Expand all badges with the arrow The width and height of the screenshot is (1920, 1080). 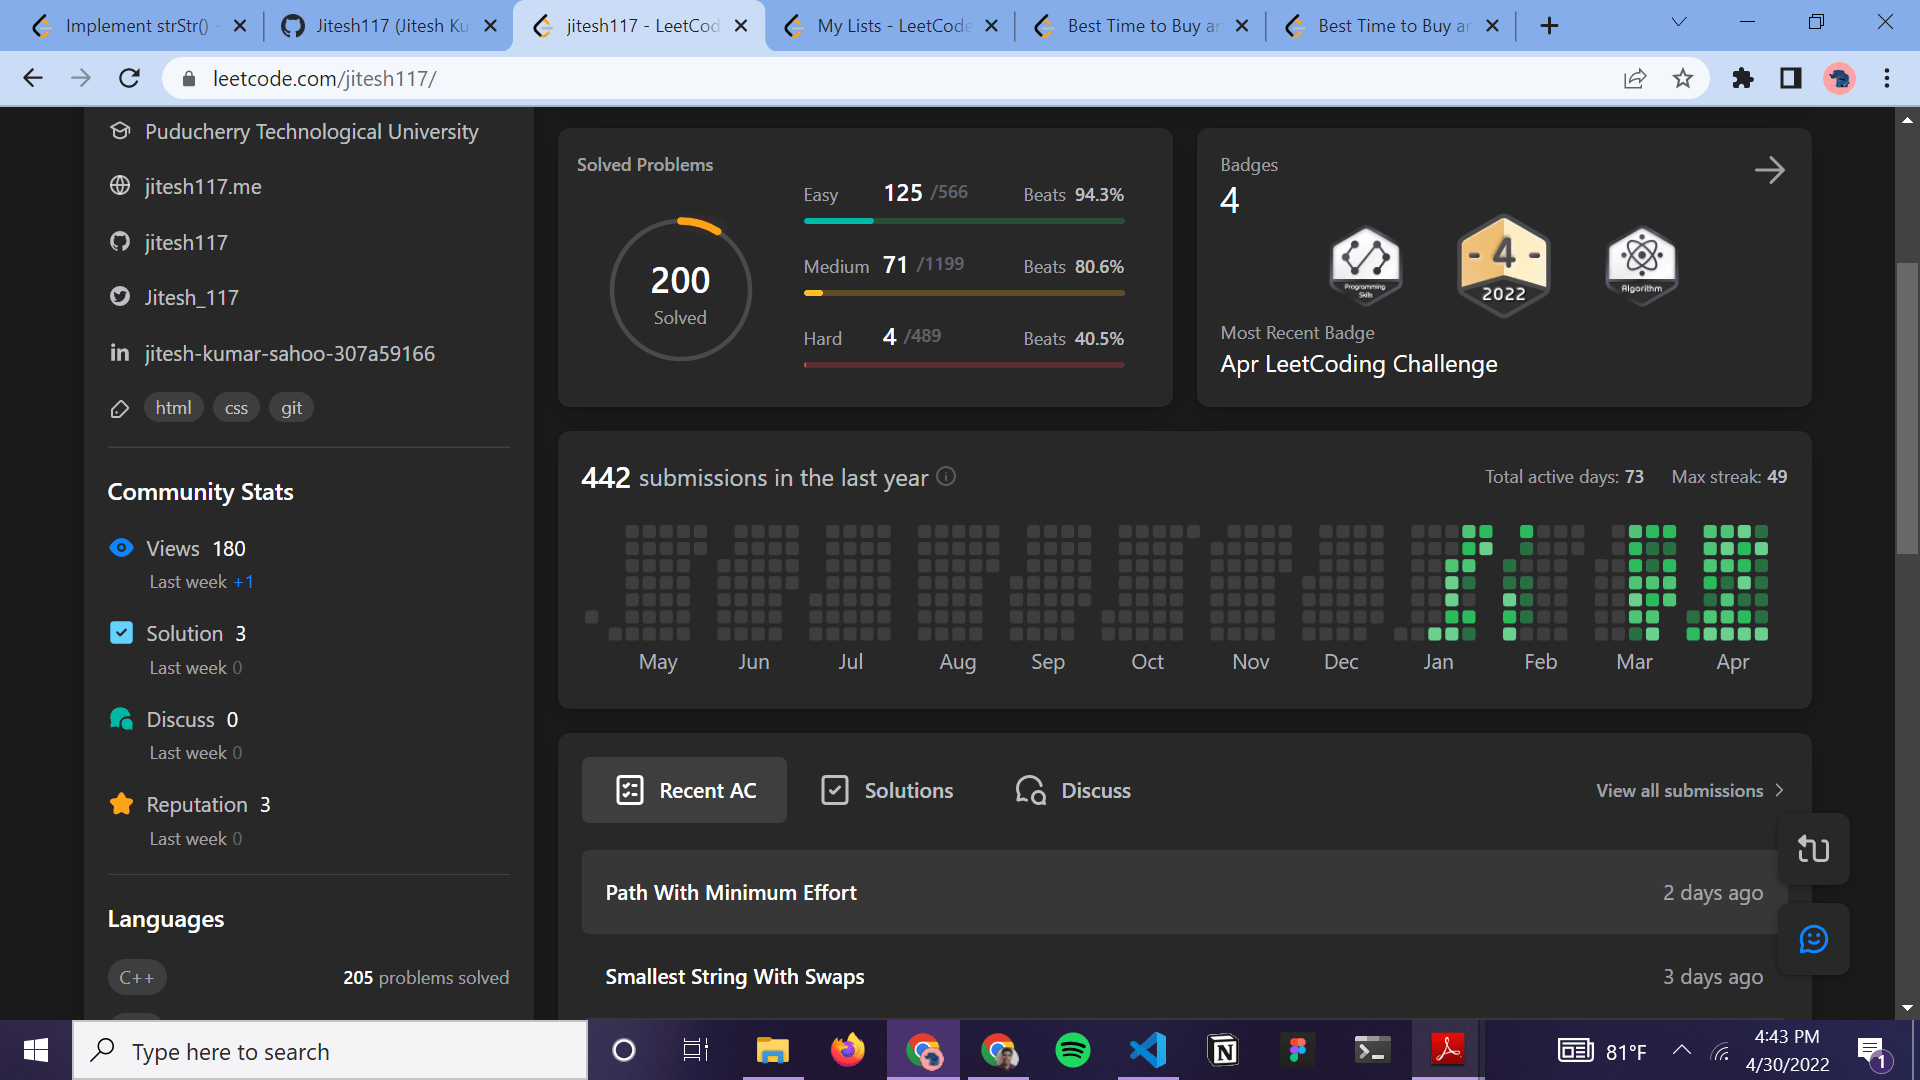click(1770, 170)
